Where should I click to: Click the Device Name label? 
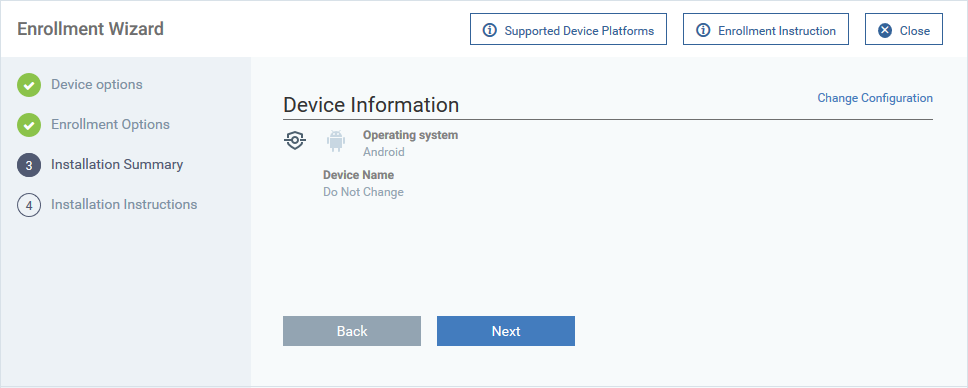(358, 175)
